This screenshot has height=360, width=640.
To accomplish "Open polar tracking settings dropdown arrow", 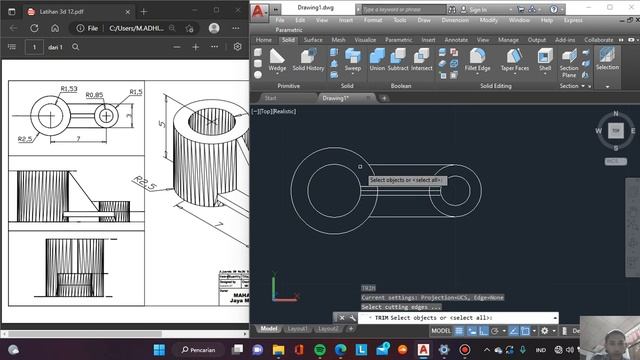I will coord(504,331).
